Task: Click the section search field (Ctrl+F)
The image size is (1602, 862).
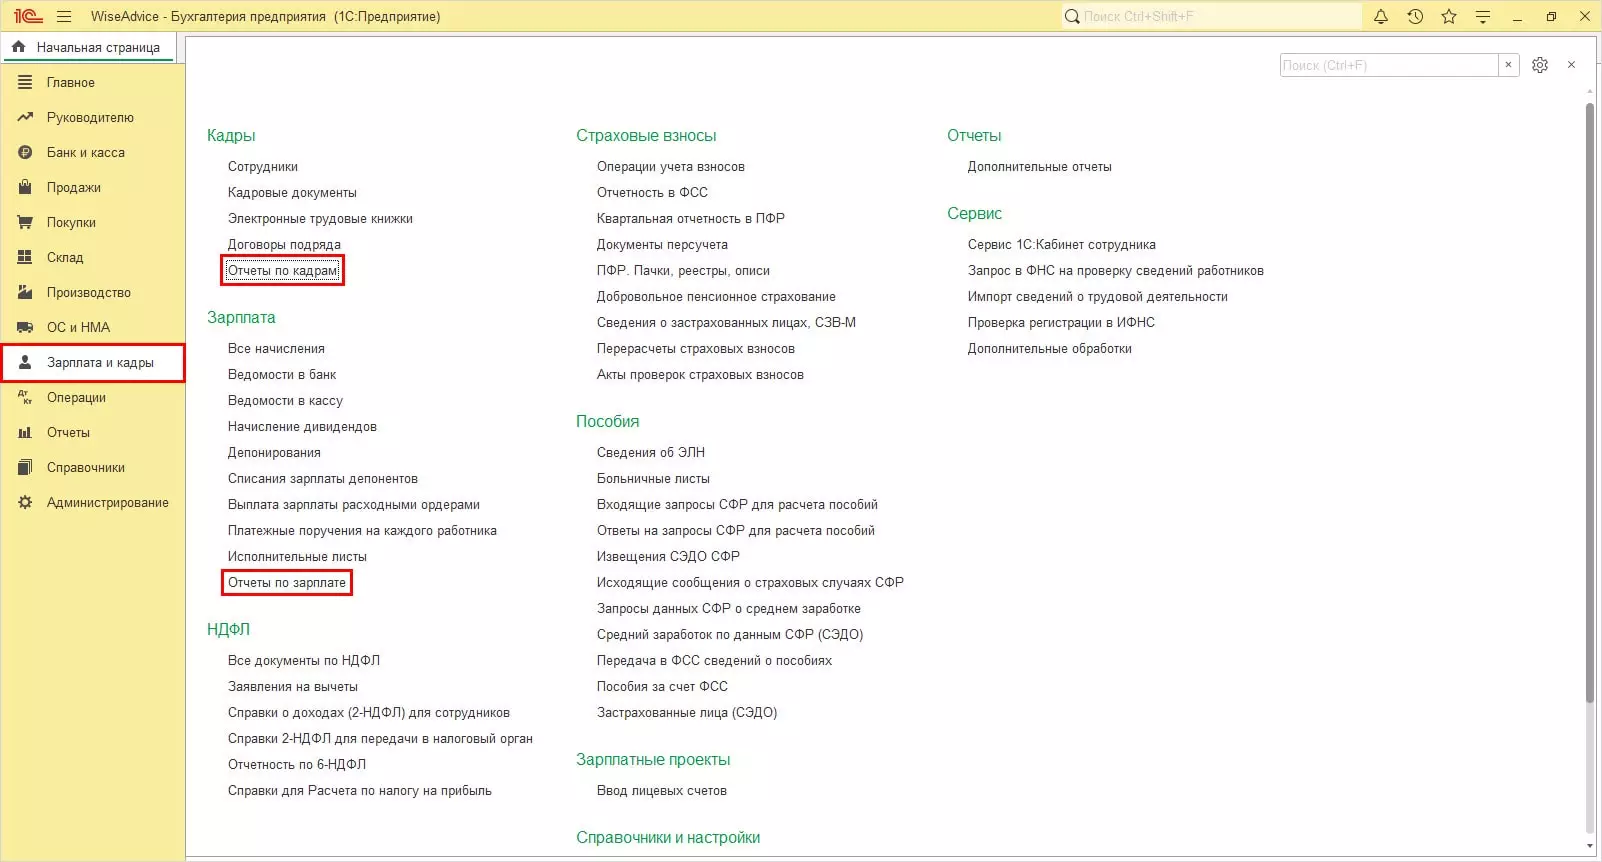Action: 1389,65
